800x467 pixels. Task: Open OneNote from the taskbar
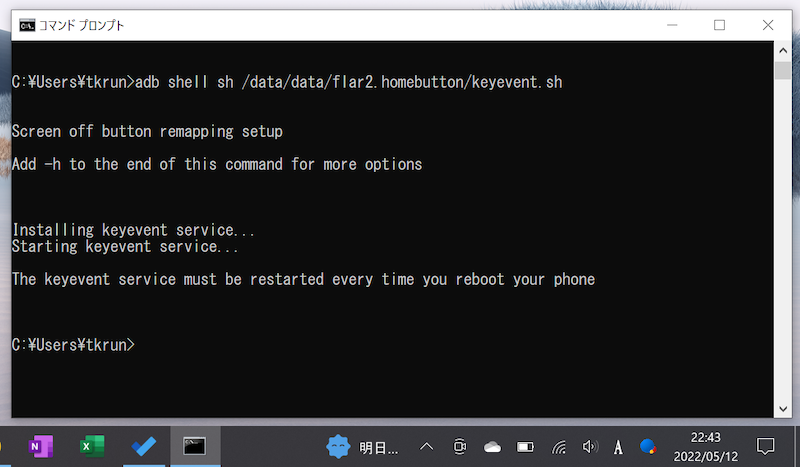click(x=41, y=446)
